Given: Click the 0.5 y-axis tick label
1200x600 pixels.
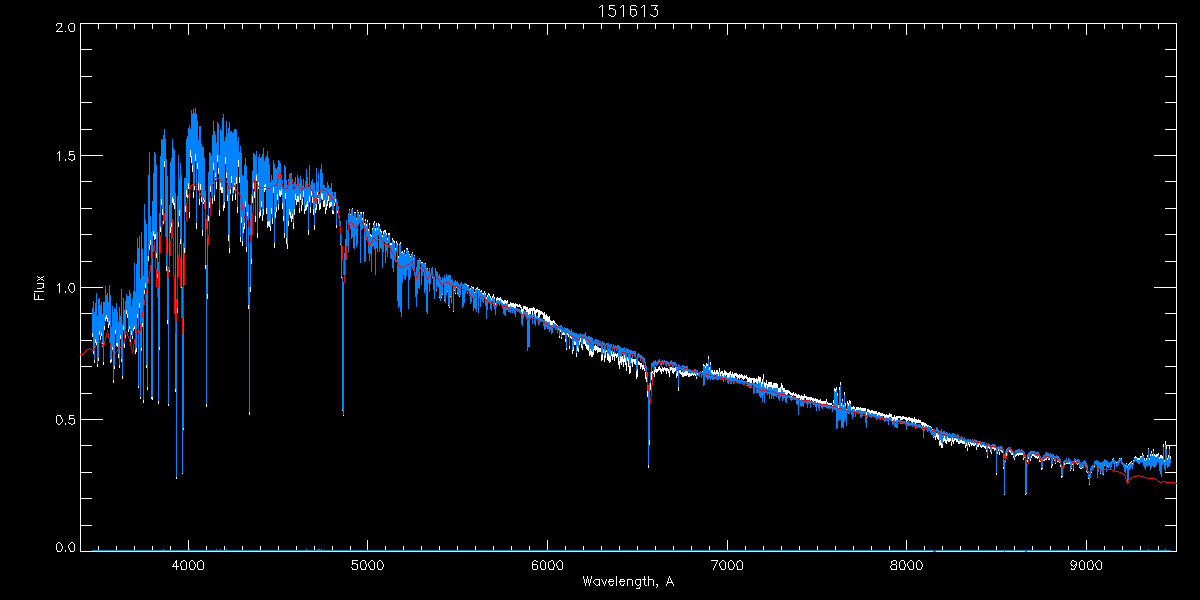Looking at the screenshot, I should [65, 419].
